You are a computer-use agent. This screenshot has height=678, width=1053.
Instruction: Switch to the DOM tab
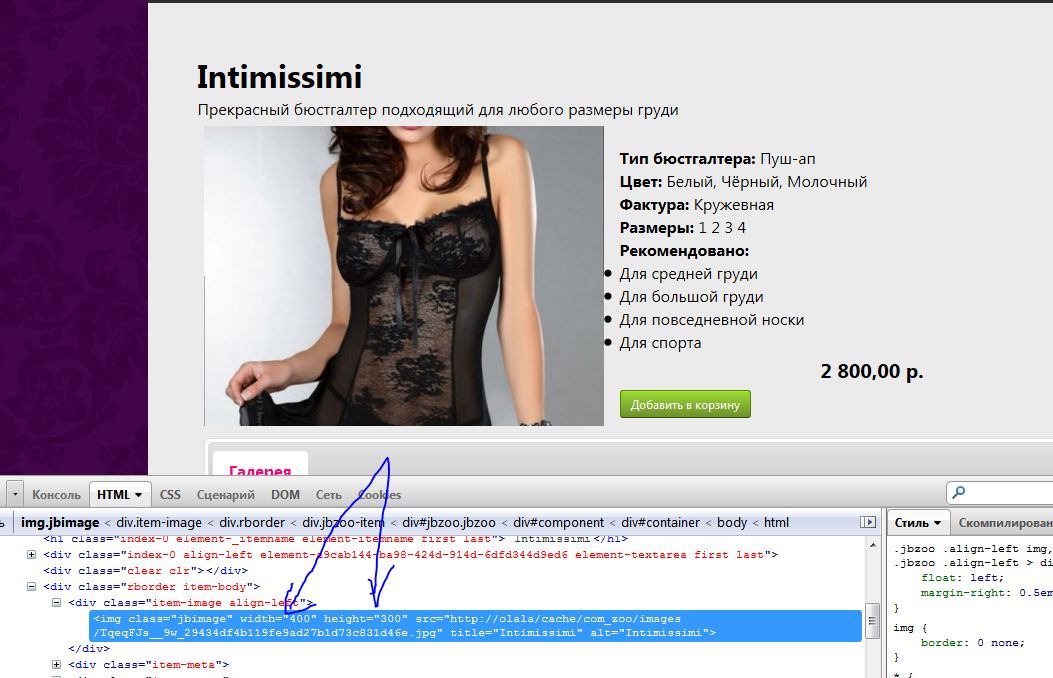[285, 495]
